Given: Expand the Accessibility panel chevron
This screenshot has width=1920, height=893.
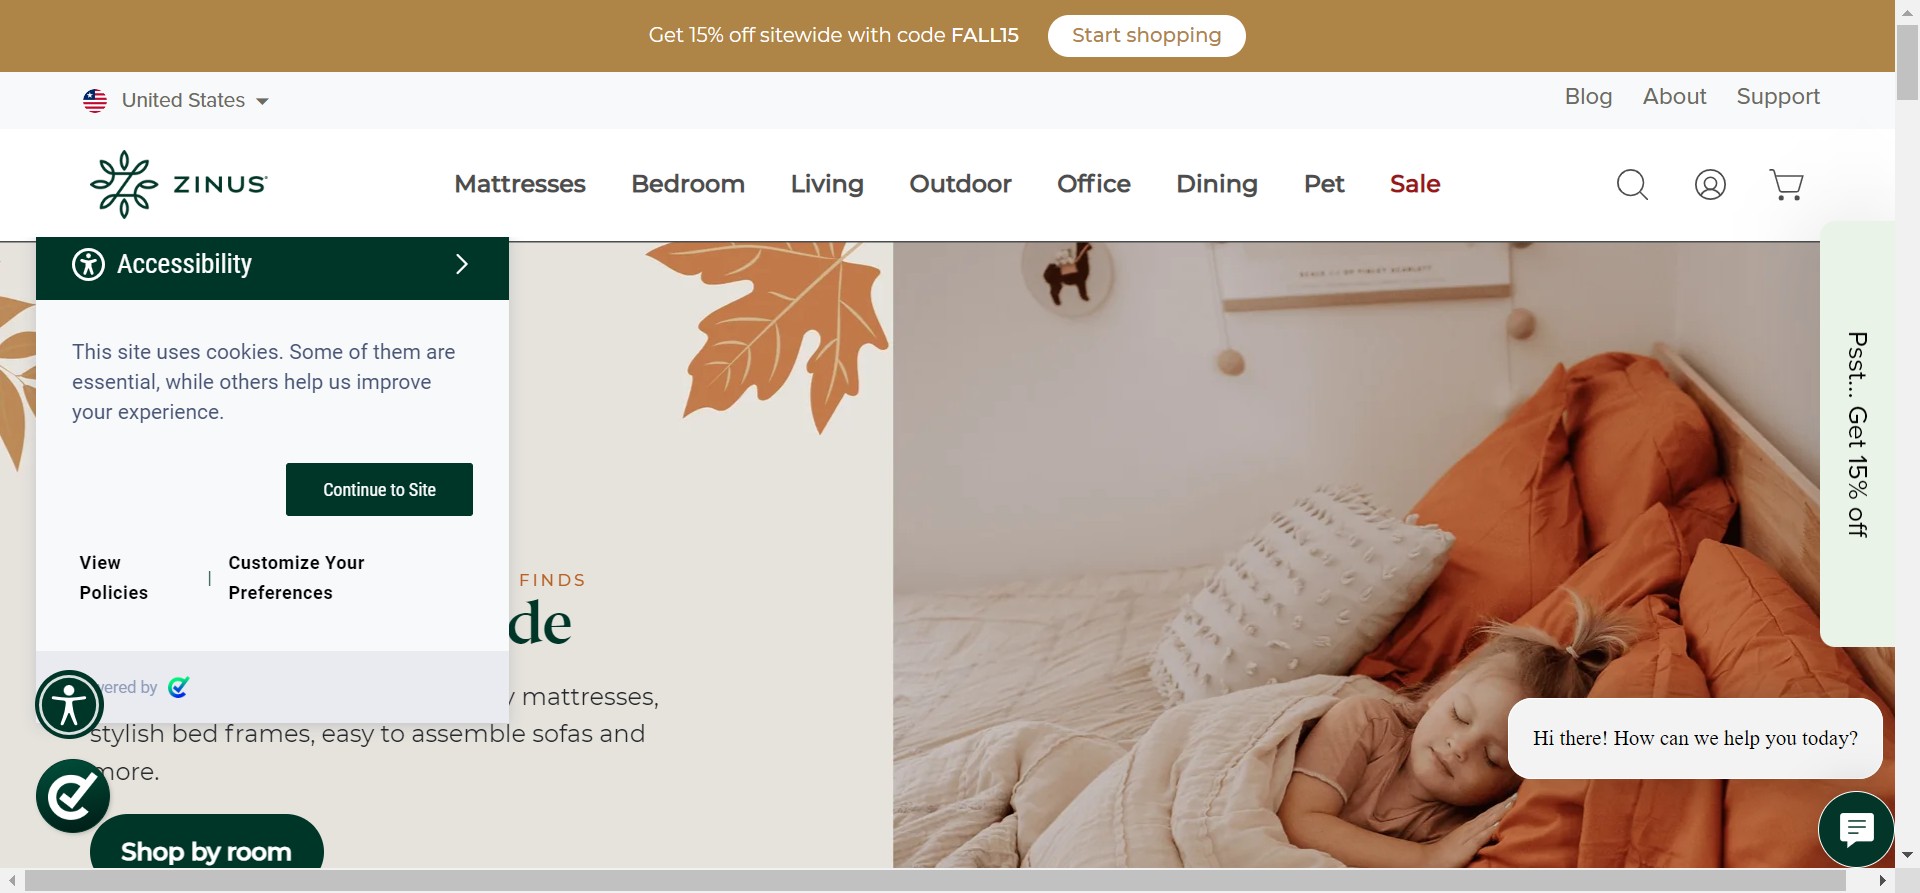Looking at the screenshot, I should pos(462,264).
